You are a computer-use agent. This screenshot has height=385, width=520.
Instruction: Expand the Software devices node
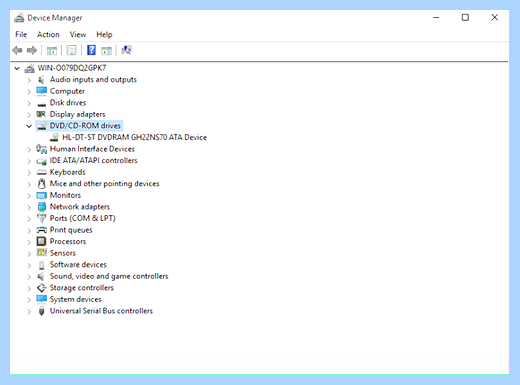(x=29, y=265)
